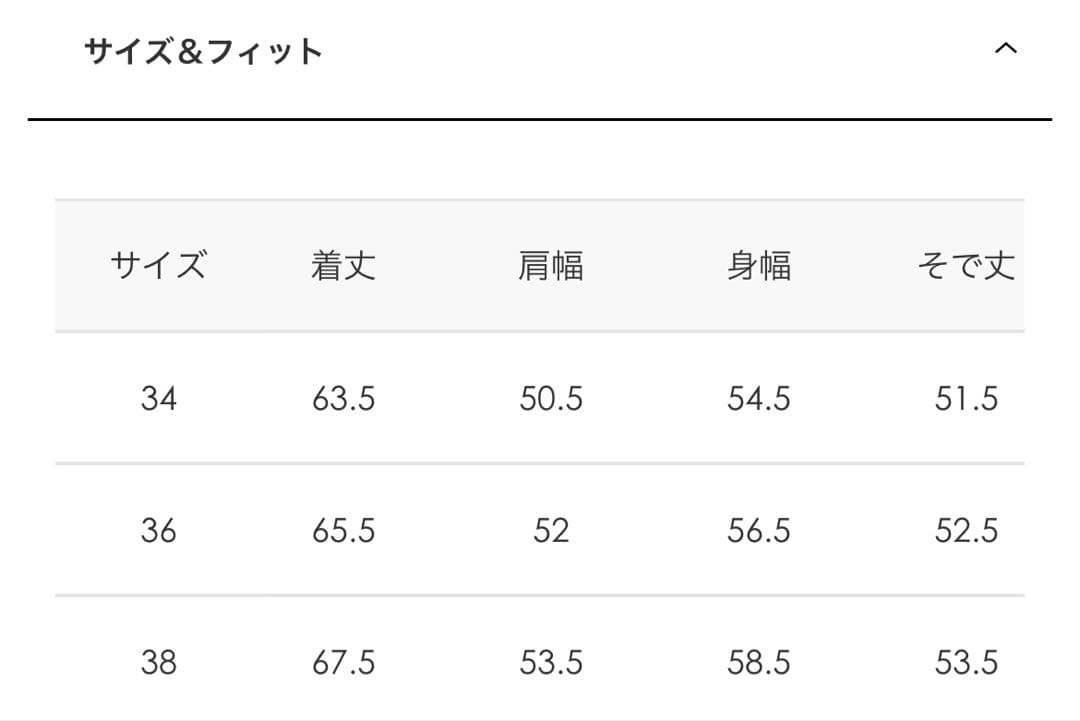Collapse the サイズ＆フィット section chevron
This screenshot has height=721, width=1080.
pyautogui.click(x=1008, y=46)
